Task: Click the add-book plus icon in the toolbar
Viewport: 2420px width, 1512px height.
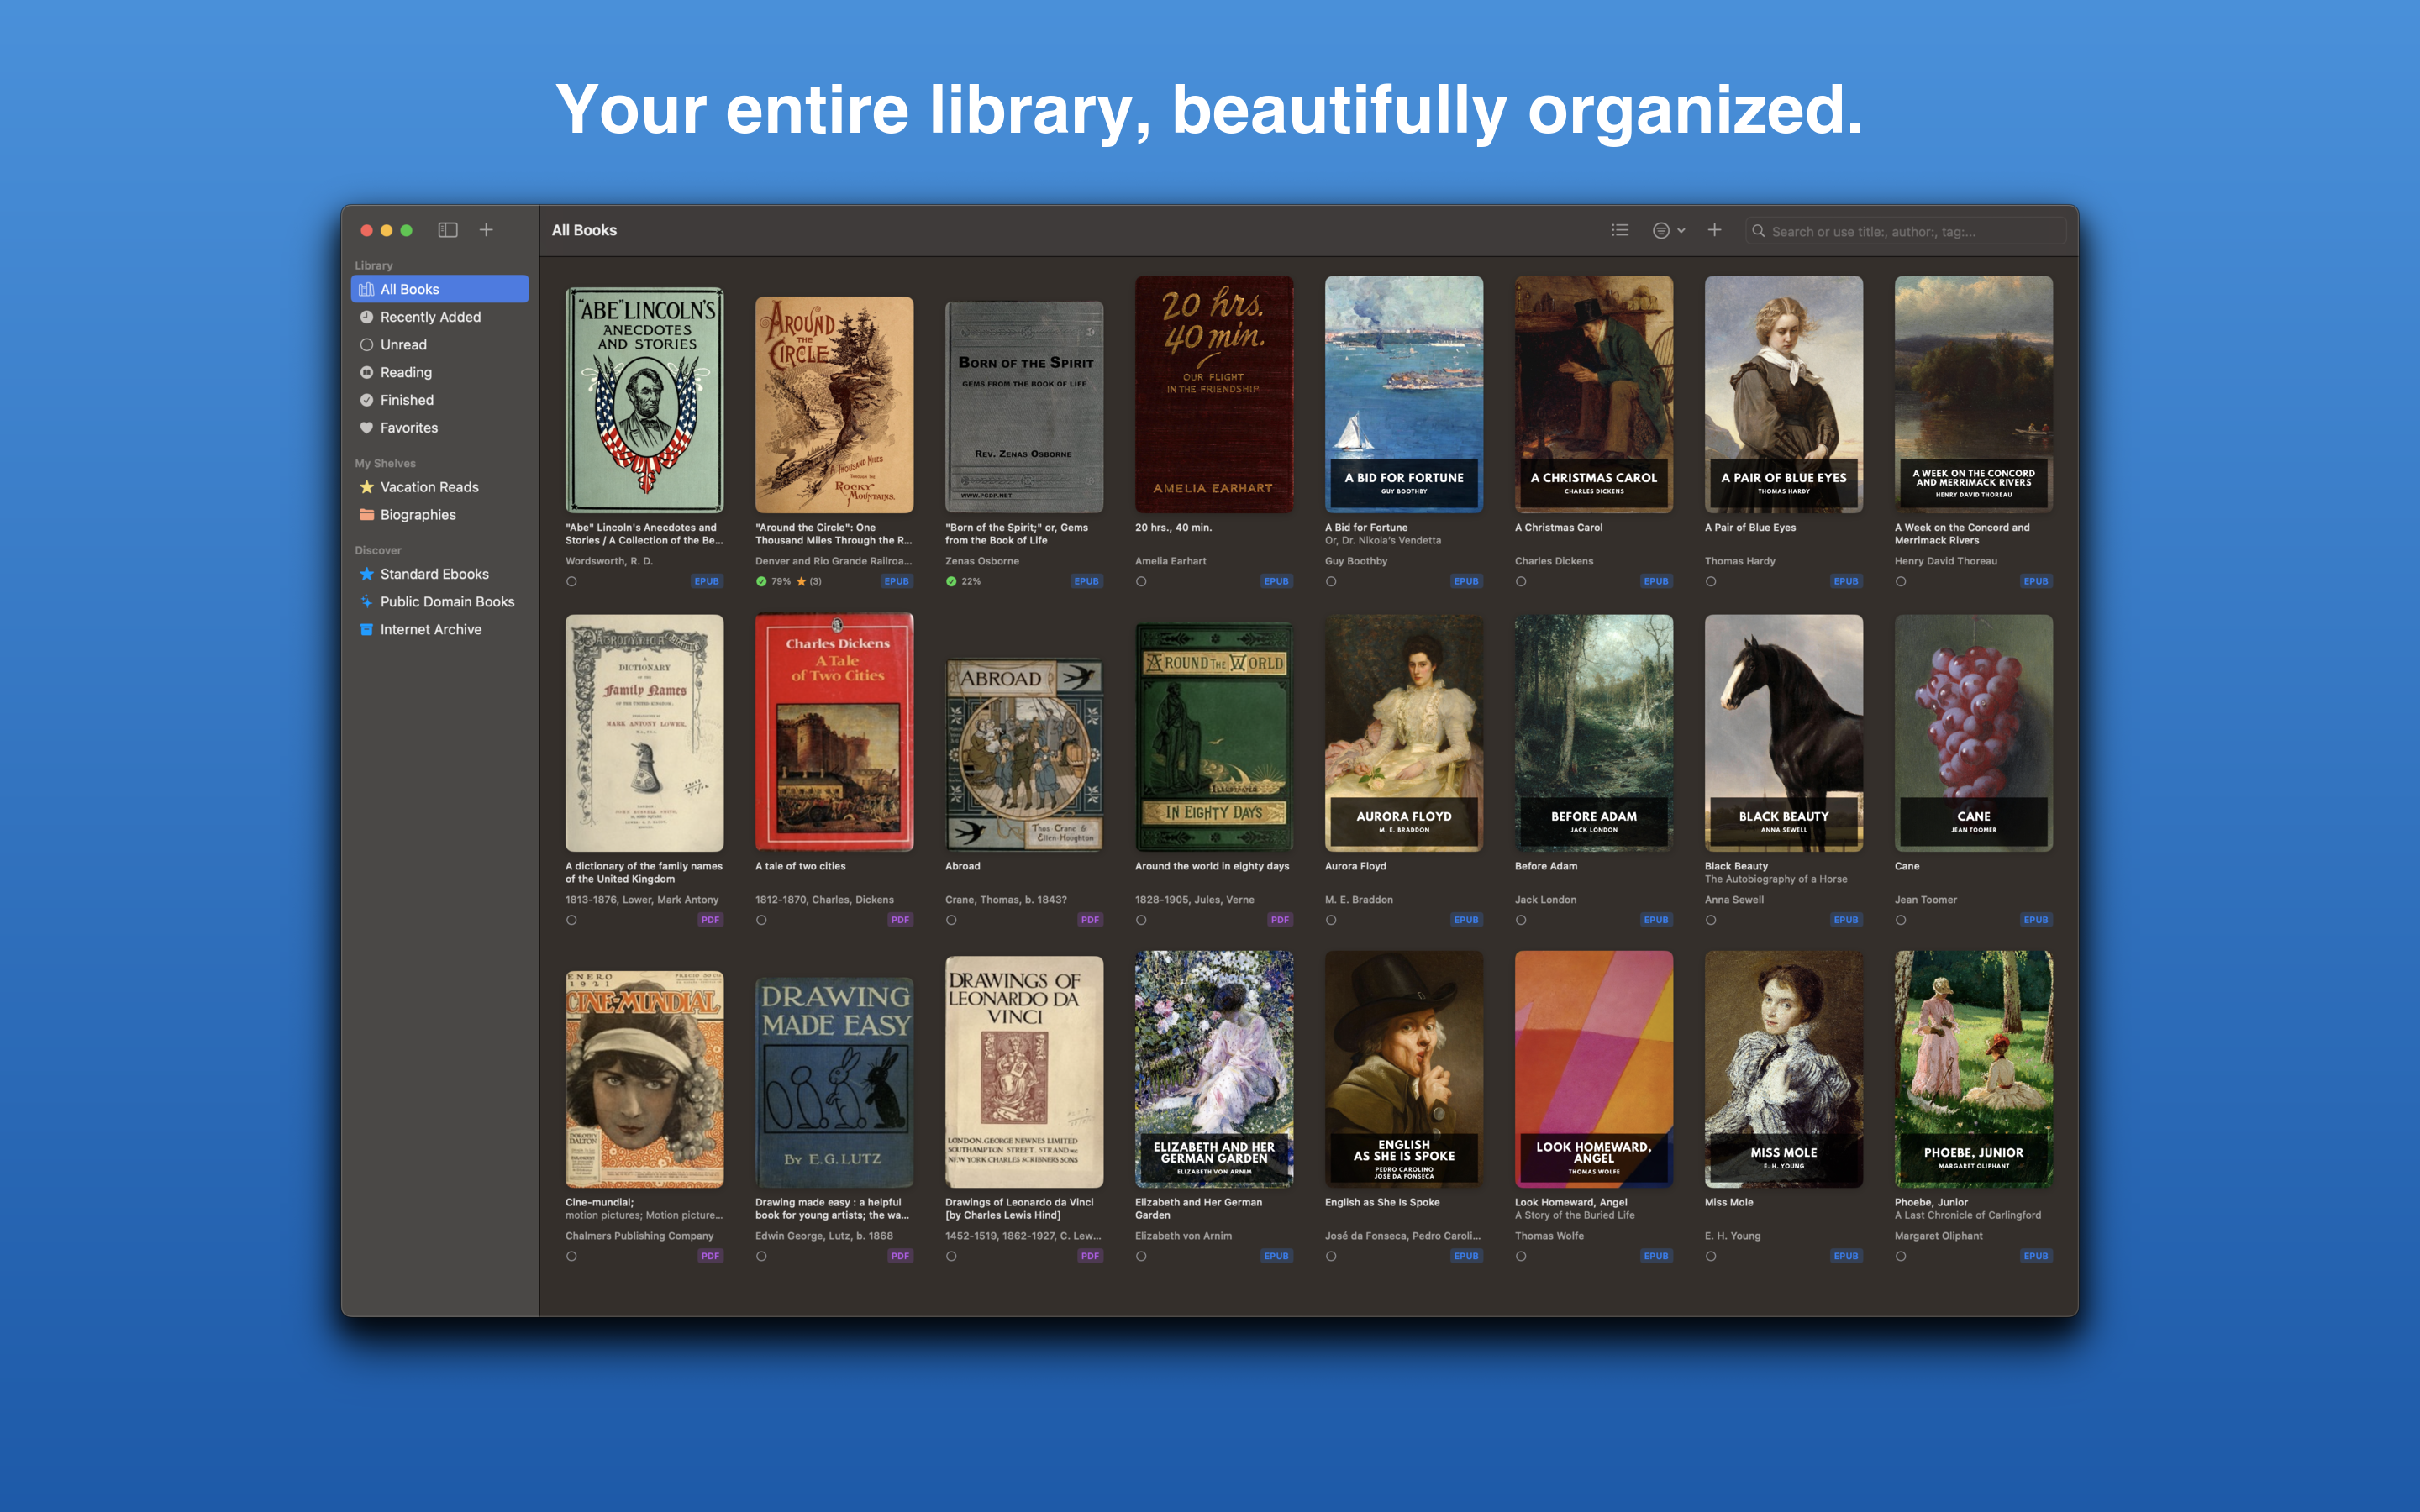Action: 1713,230
